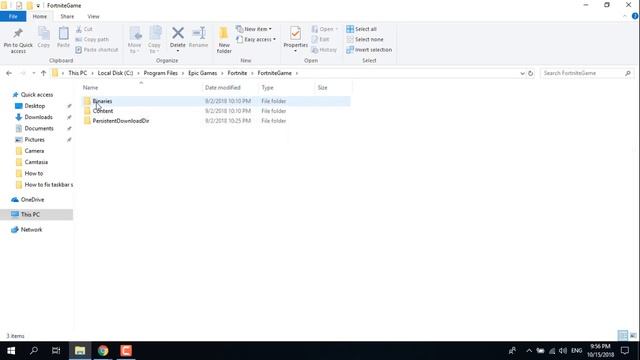Open the Move to menu
Screen dimensions: 640x360
(134, 40)
